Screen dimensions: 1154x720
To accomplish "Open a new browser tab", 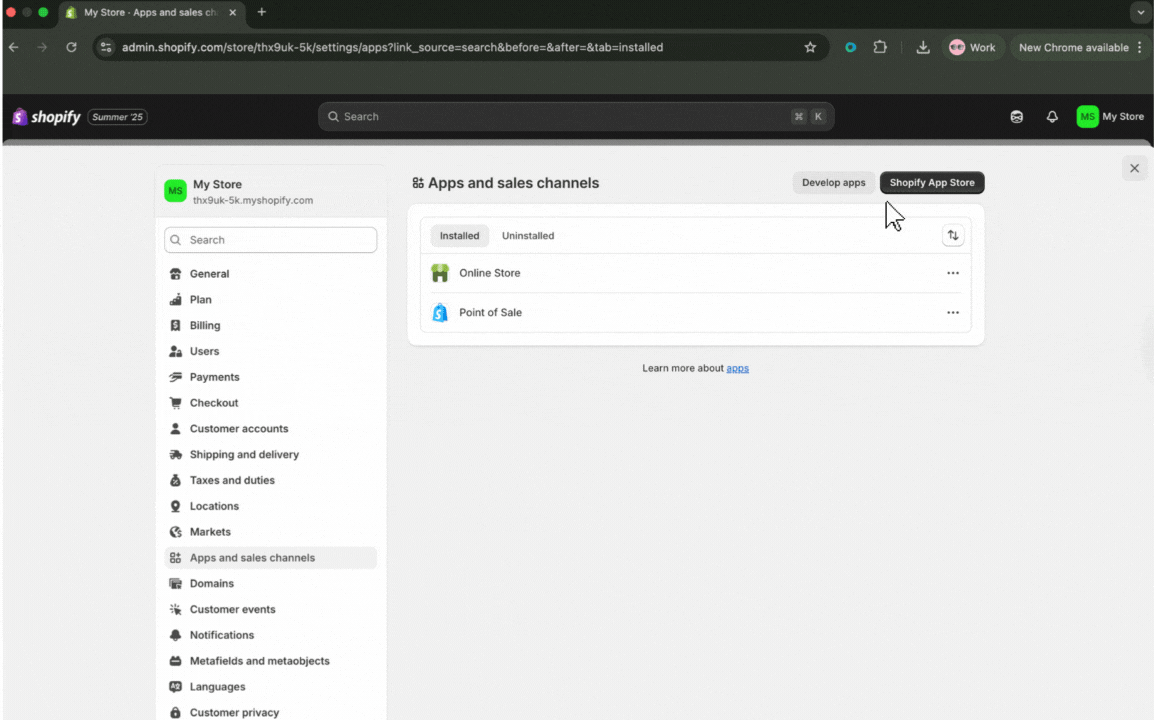I will 261,13.
